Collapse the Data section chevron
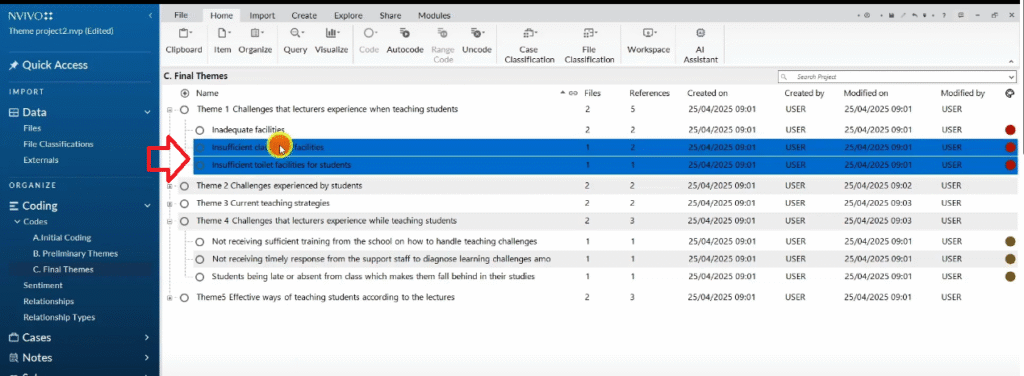The image size is (1024, 376). (x=147, y=112)
